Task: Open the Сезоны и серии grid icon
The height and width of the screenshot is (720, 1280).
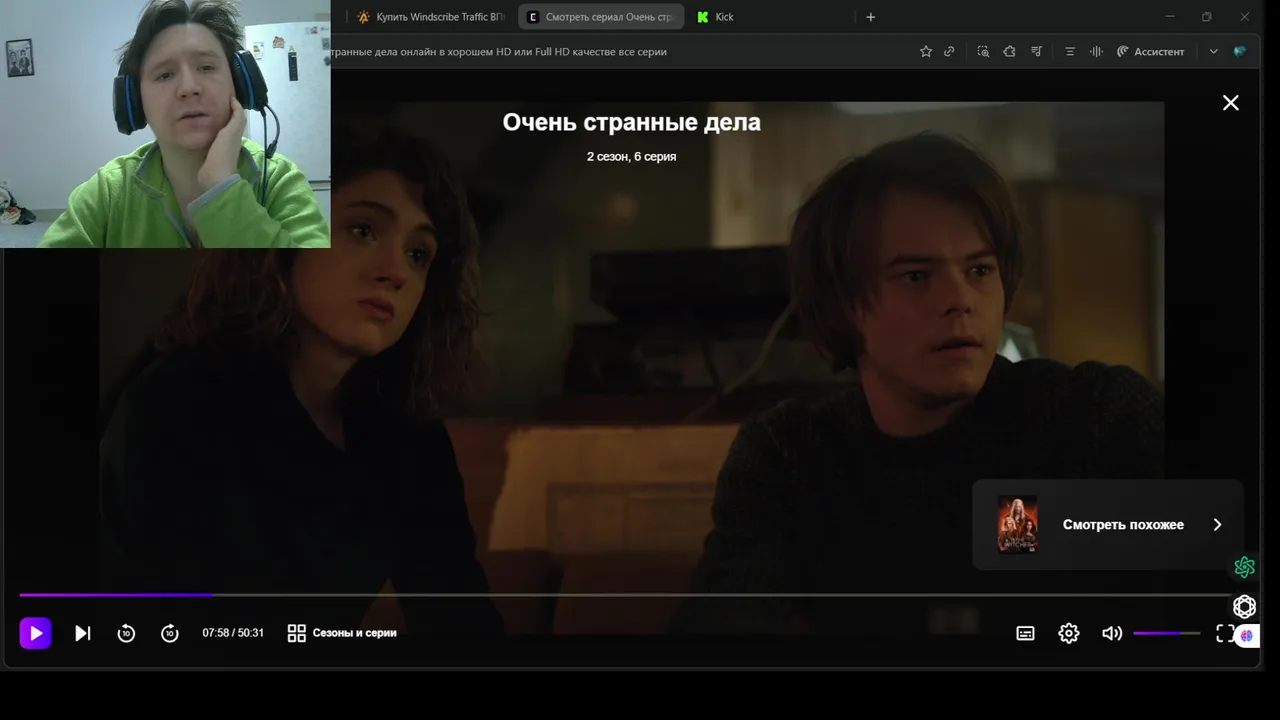Action: click(296, 633)
